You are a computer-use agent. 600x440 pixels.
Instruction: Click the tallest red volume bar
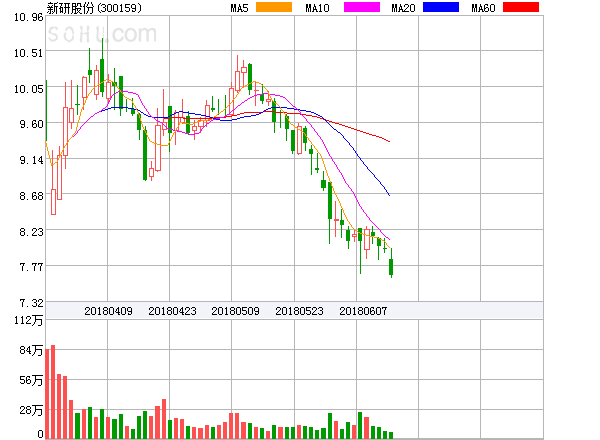click(53, 392)
